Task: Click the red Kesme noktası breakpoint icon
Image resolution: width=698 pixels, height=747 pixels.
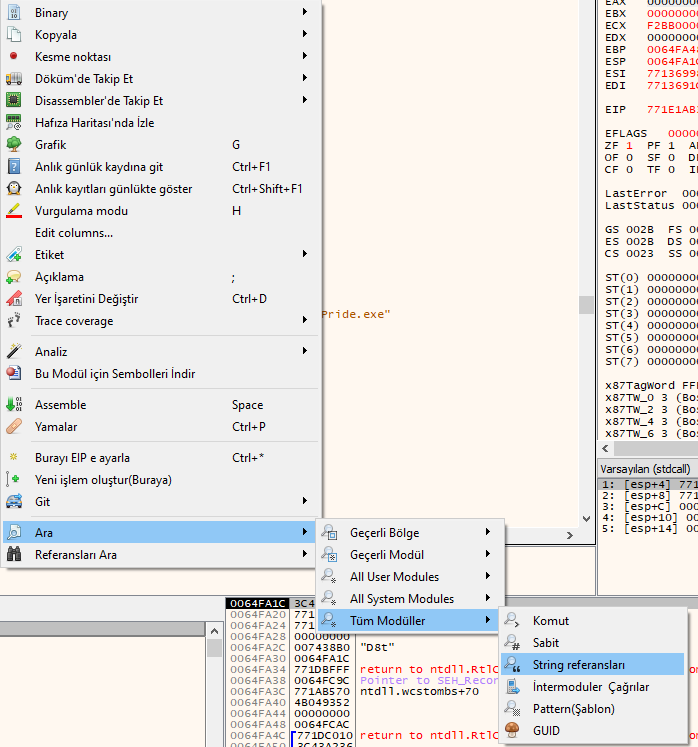Action: (x=14, y=56)
